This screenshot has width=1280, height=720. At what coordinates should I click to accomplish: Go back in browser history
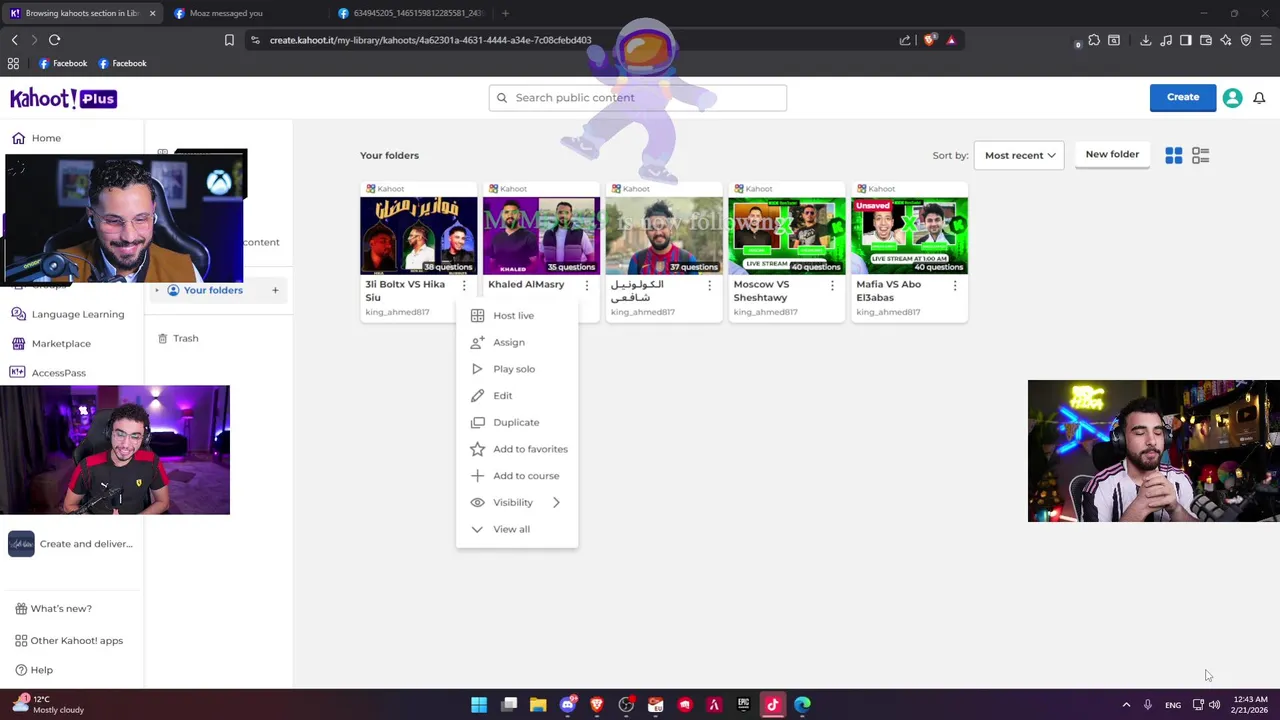(x=14, y=40)
